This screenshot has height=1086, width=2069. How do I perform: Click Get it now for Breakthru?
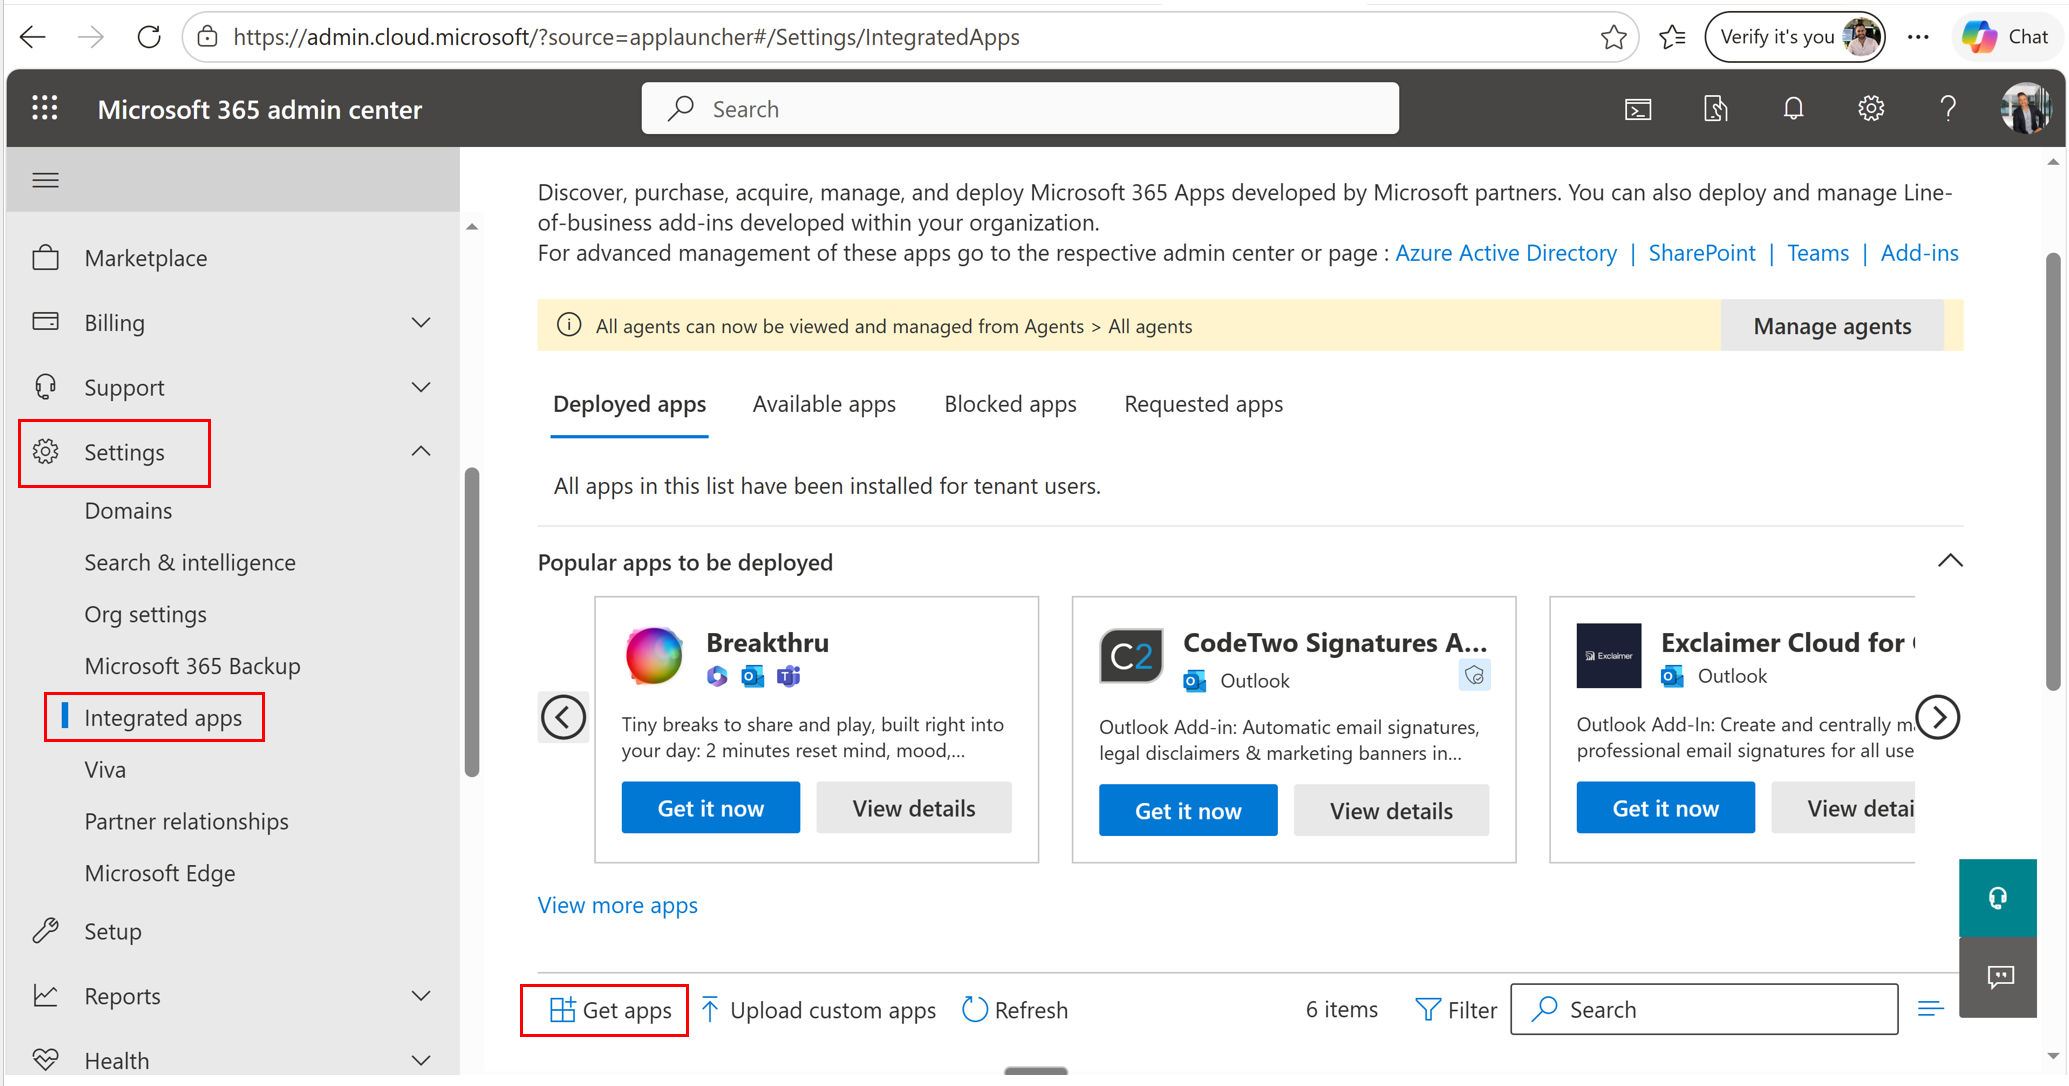click(x=710, y=808)
